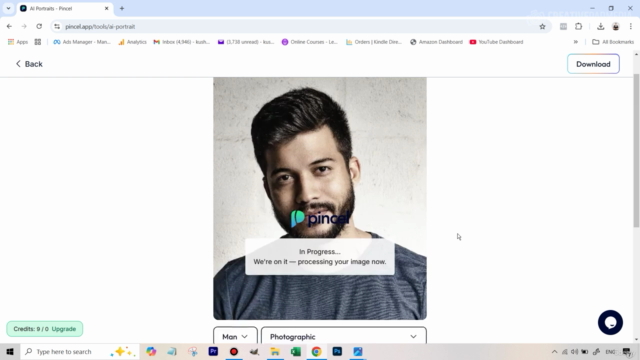Open the Amazon Dashboard bookmark

click(x=436, y=42)
